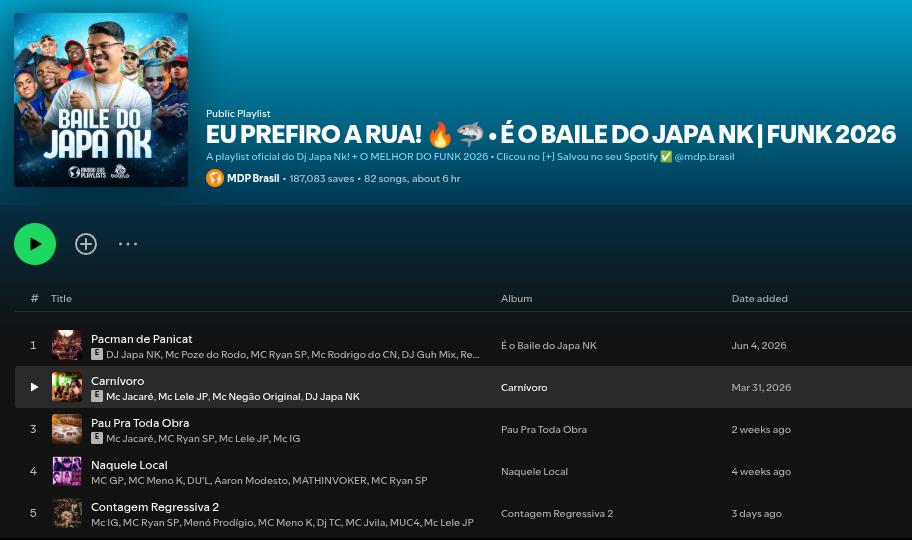Open the MDP Brasil profile avatar

coord(215,178)
